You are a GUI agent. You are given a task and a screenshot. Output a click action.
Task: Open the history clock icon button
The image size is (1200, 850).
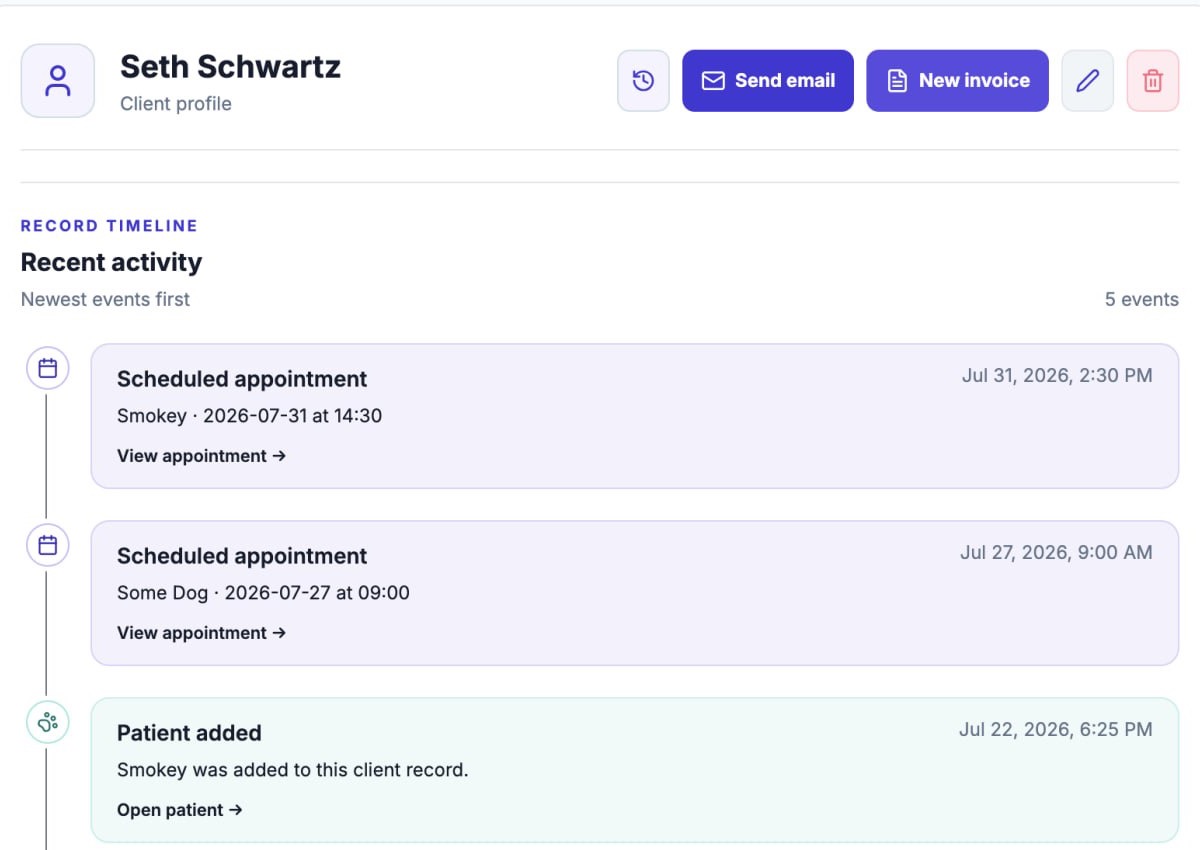click(643, 81)
